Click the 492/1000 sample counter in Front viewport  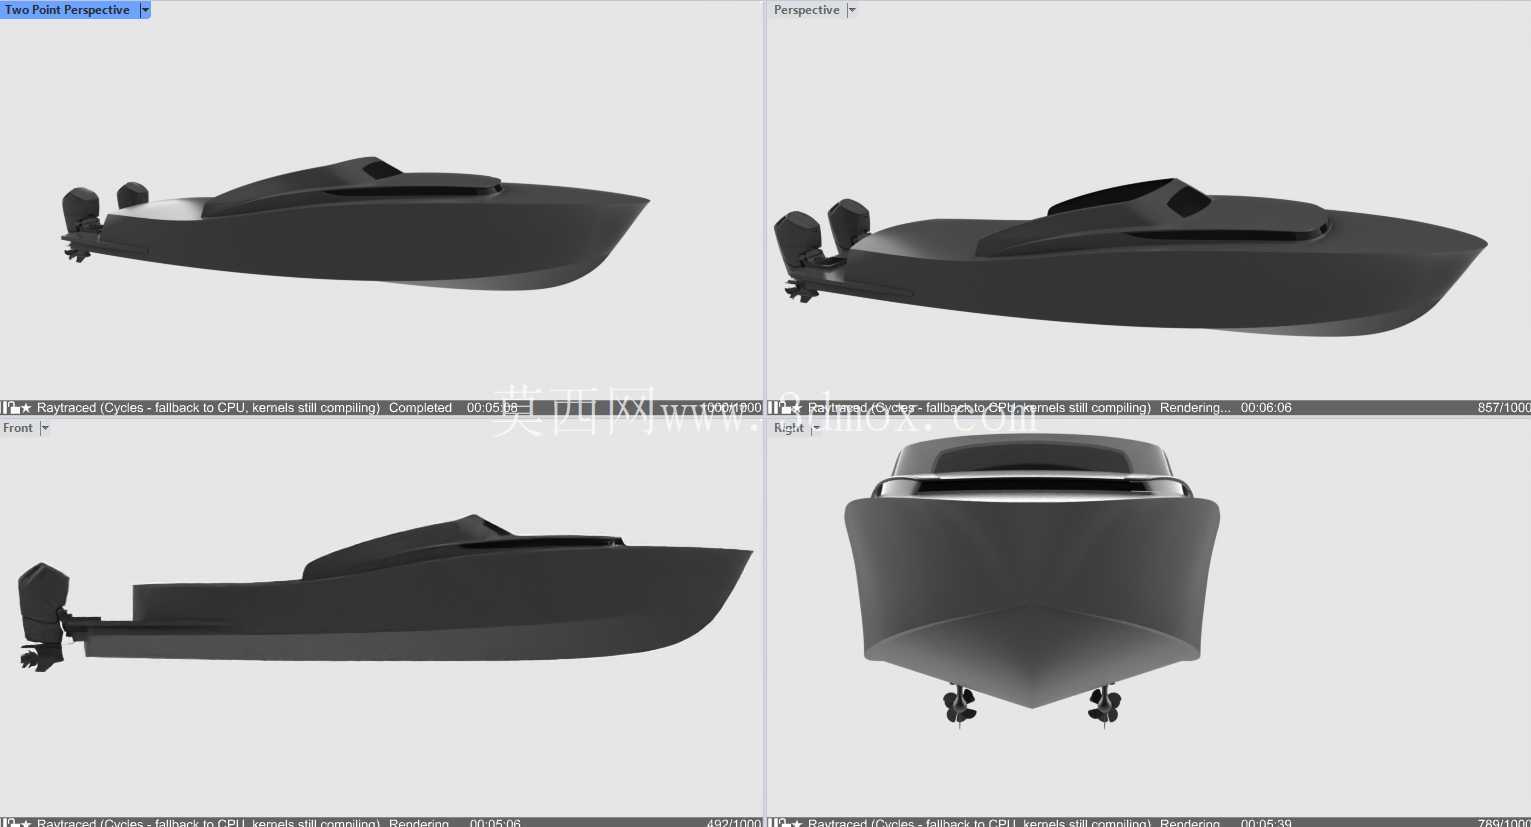734,823
